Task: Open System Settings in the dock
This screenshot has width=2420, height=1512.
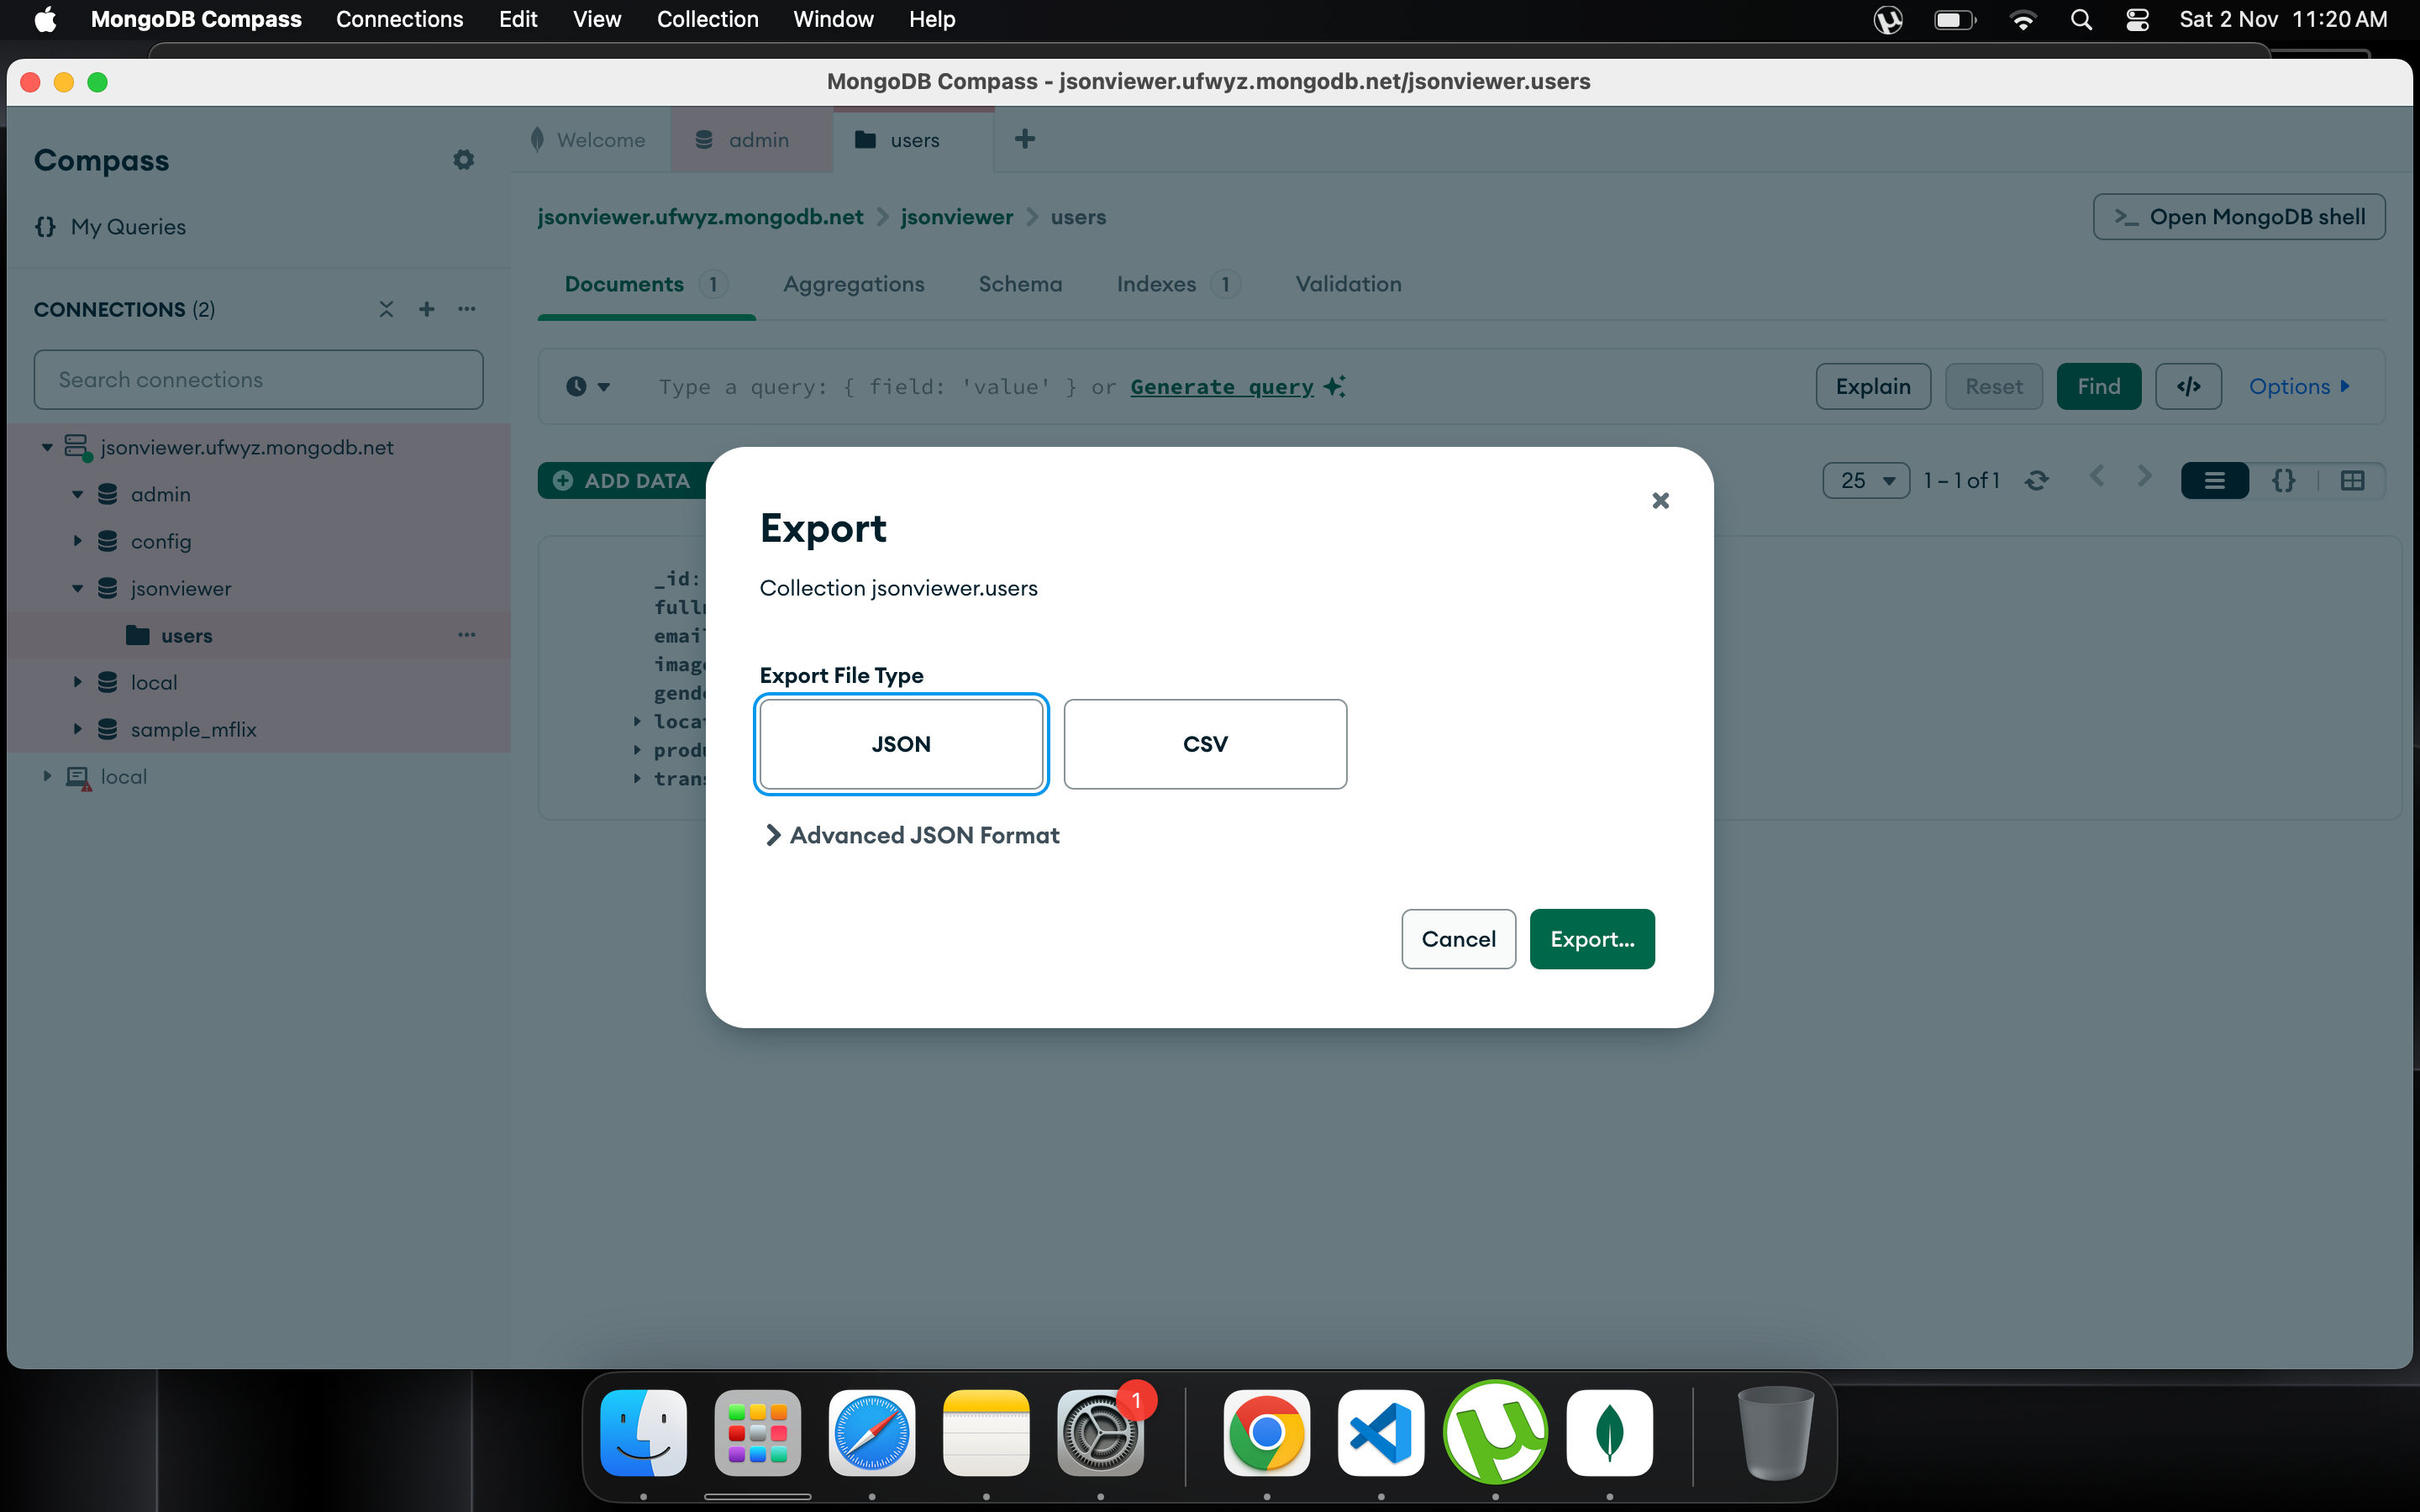Action: (1100, 1433)
